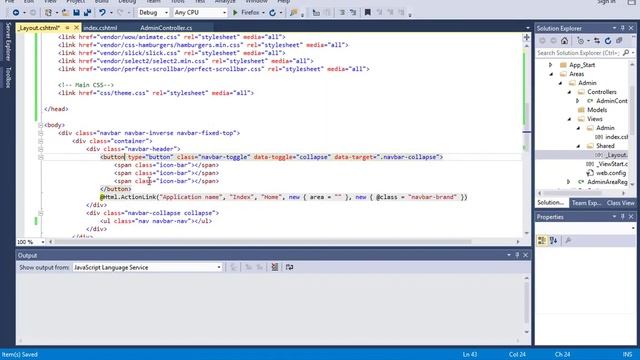The width and height of the screenshot is (640, 360).
Task: Collapse the Shared folder node
Action: (578, 146)
